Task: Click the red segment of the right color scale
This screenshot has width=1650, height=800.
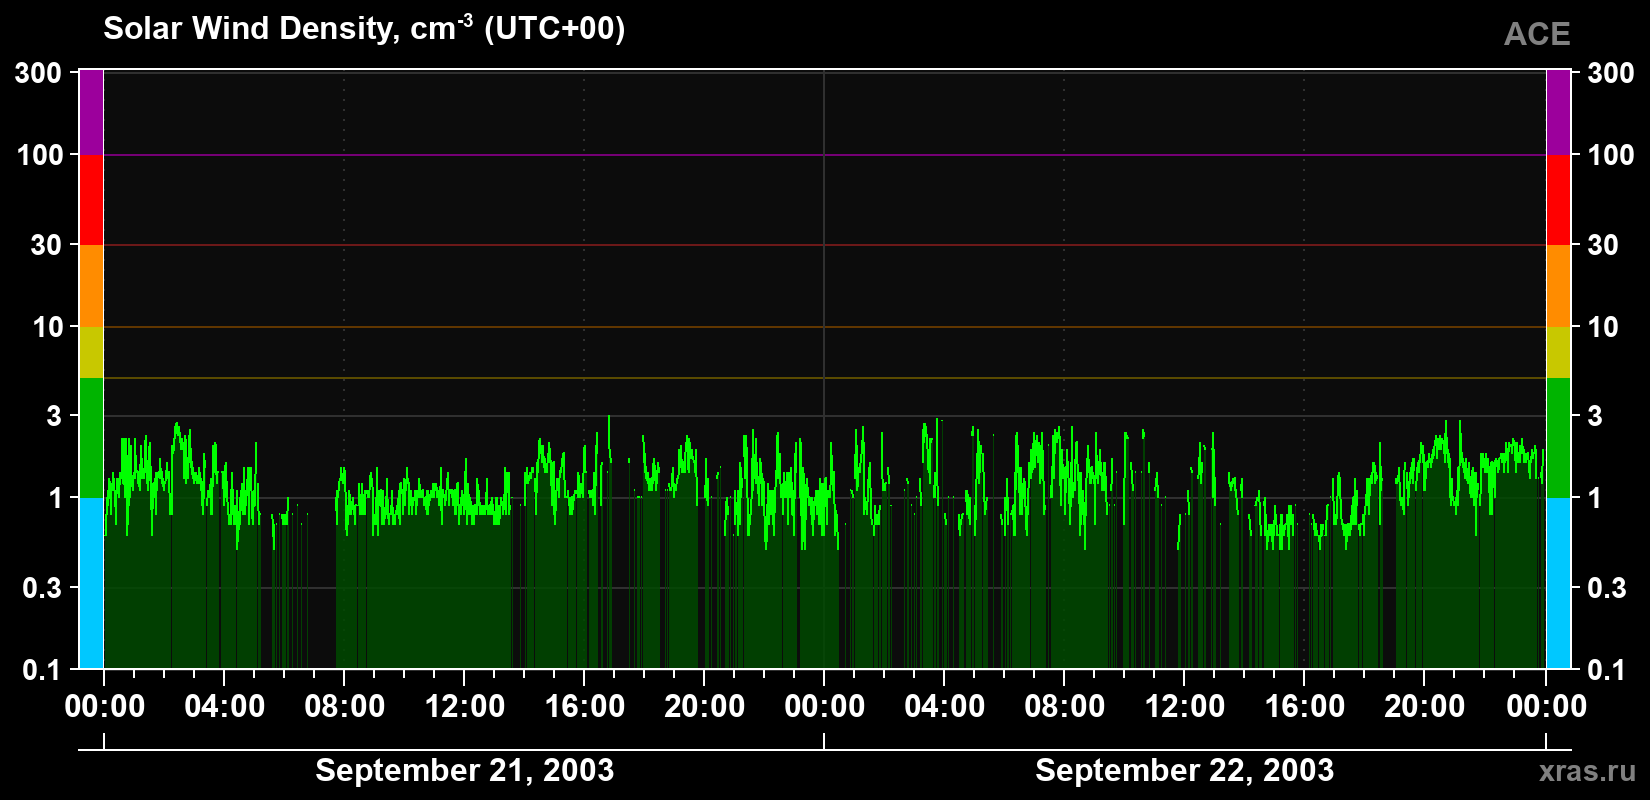Action: coord(1559,200)
